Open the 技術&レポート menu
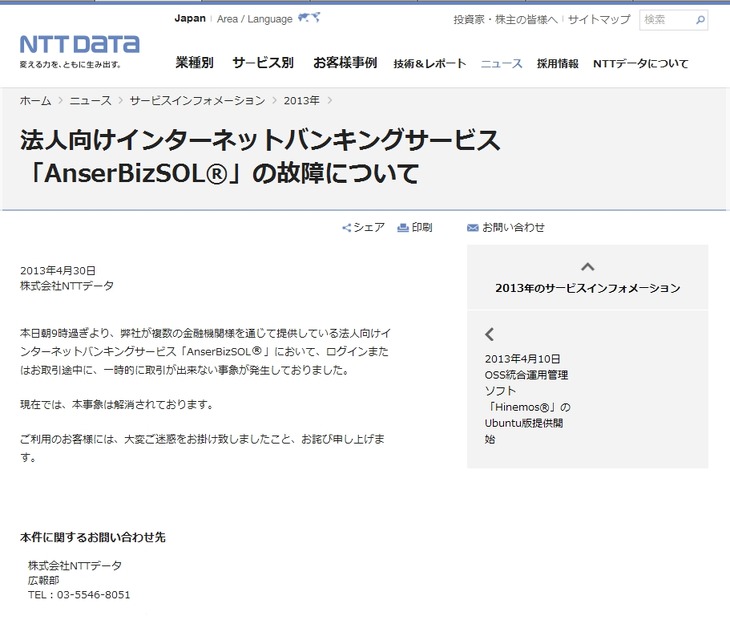The width and height of the screenshot is (730, 620). (430, 63)
